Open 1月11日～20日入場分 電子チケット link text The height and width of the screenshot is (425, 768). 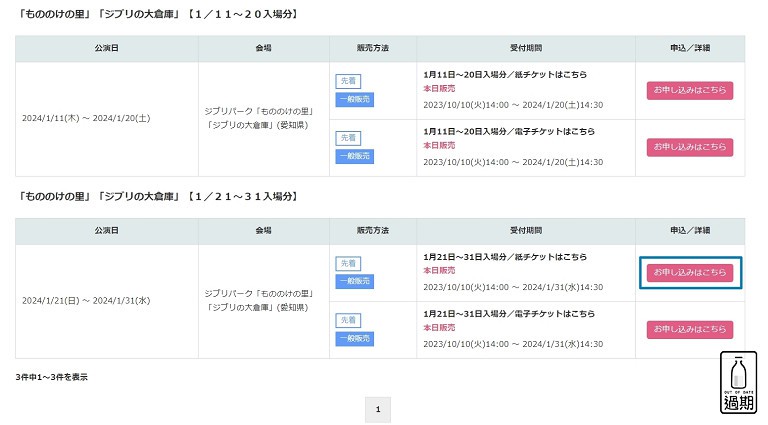(509, 131)
